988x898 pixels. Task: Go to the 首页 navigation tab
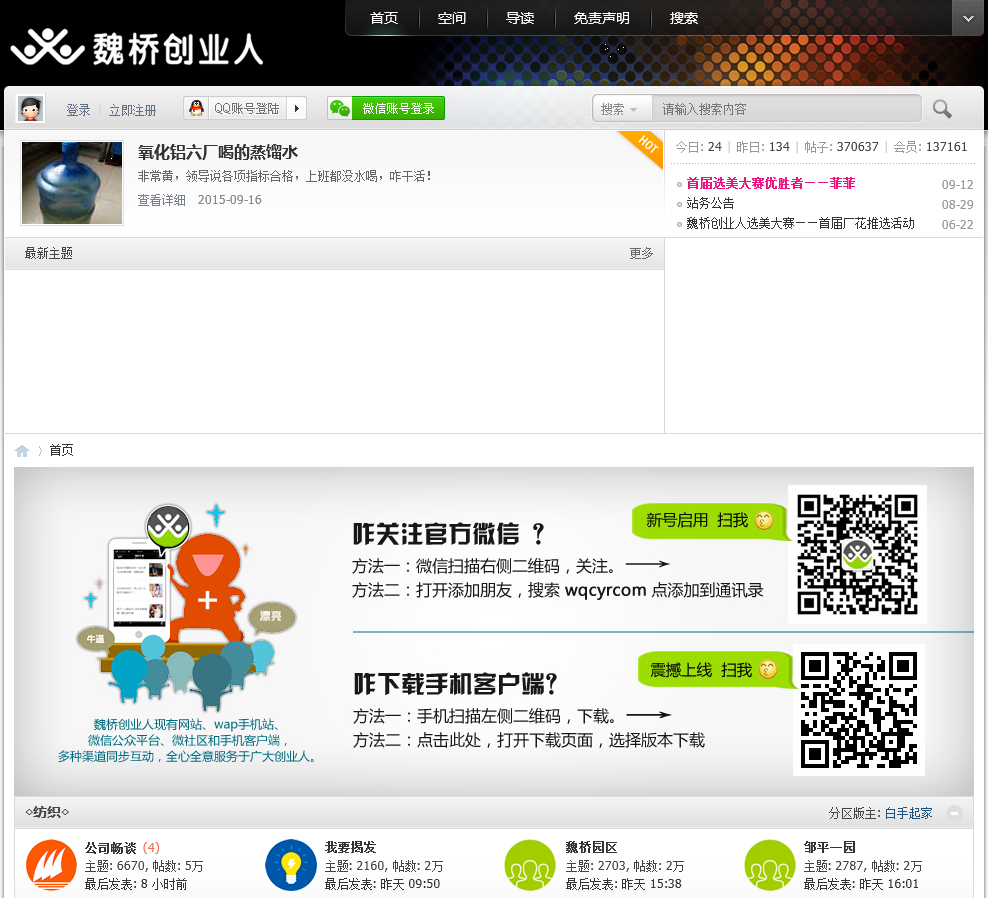click(384, 18)
